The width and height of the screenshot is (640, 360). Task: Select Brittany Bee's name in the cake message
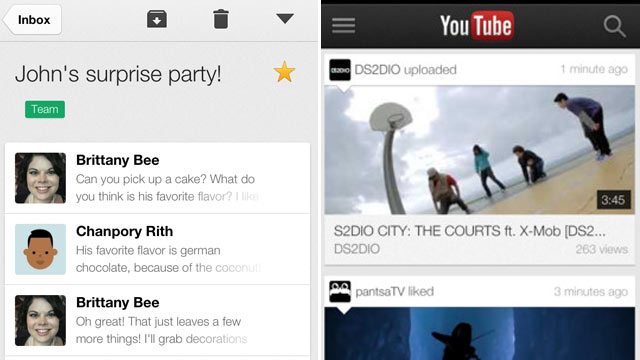118,160
